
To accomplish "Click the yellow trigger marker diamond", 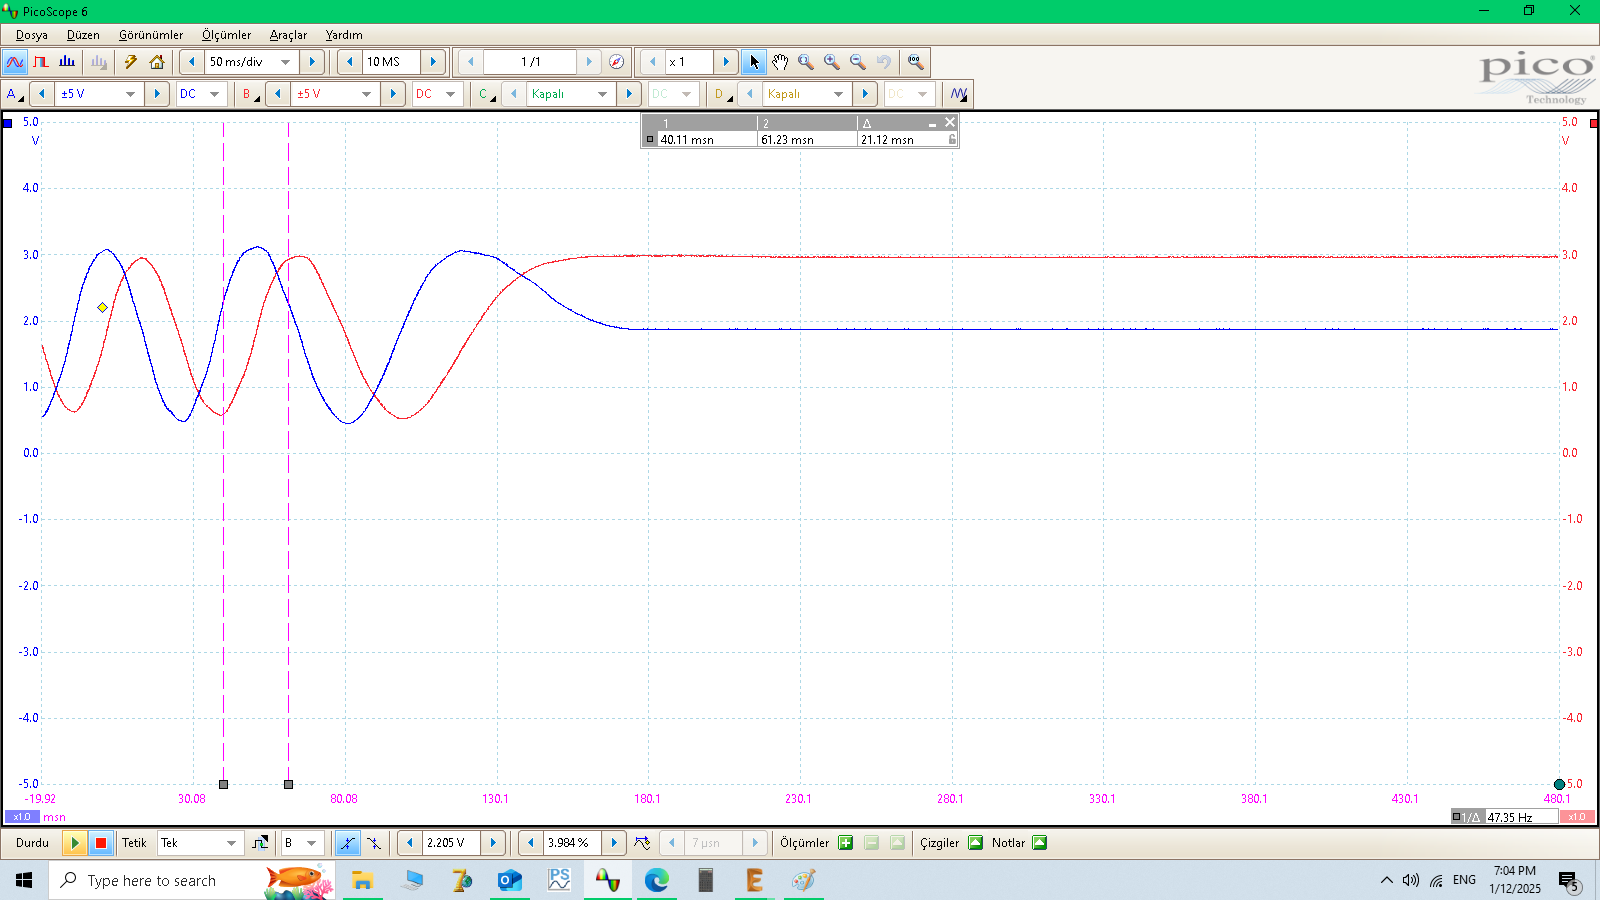I will click(x=102, y=308).
